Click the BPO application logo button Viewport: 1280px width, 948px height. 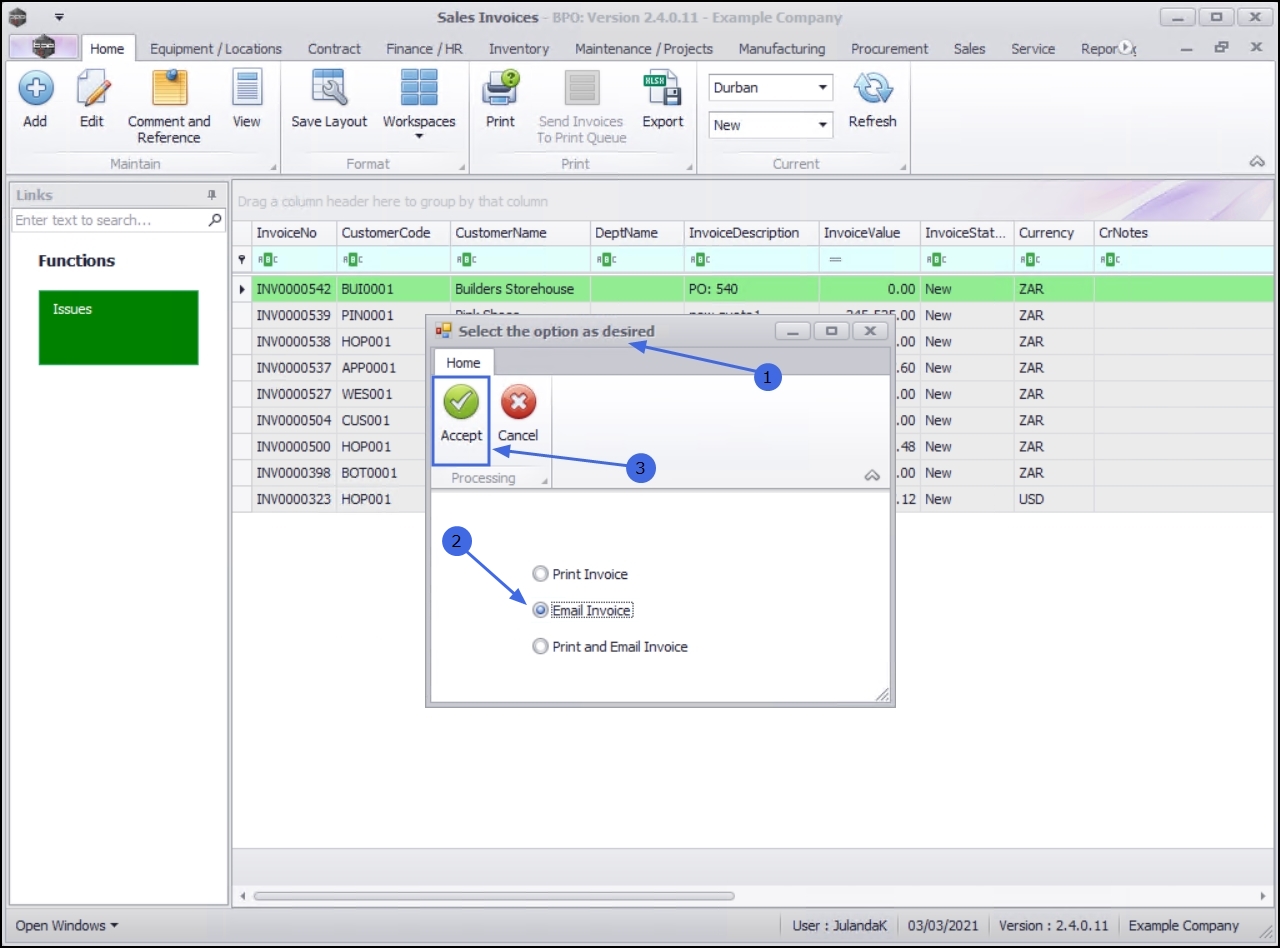point(43,47)
